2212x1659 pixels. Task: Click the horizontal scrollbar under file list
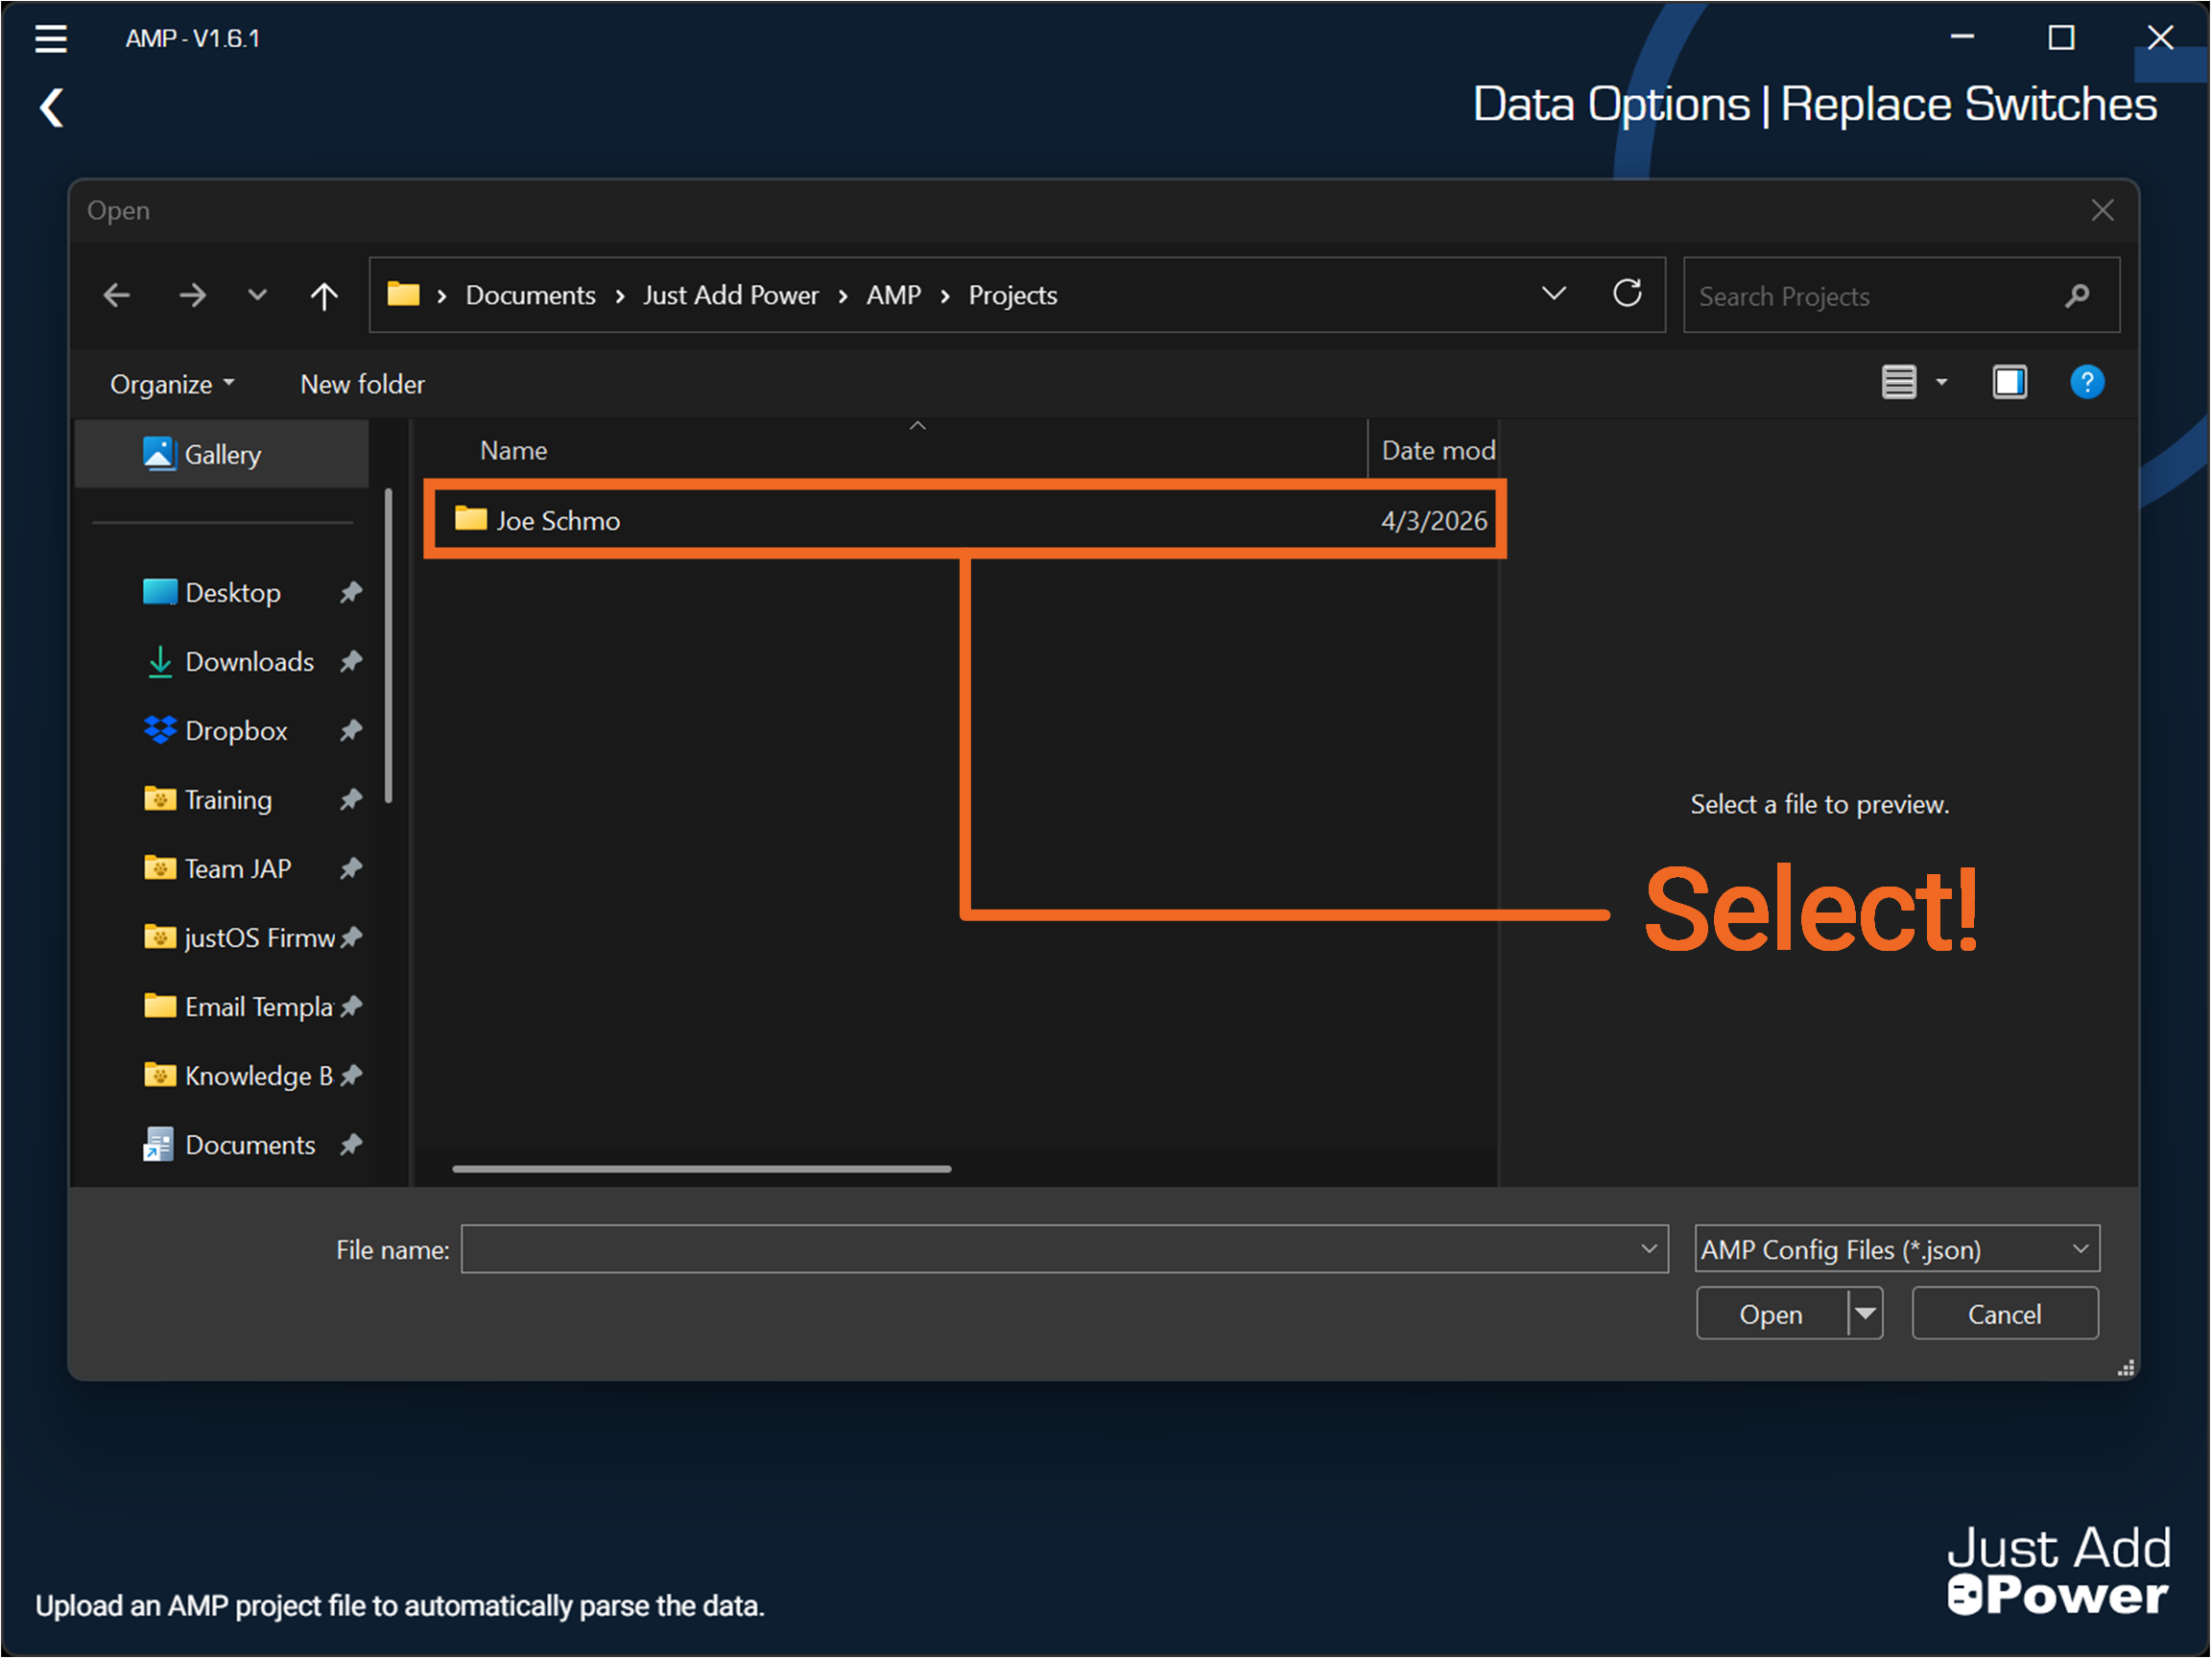[701, 1168]
